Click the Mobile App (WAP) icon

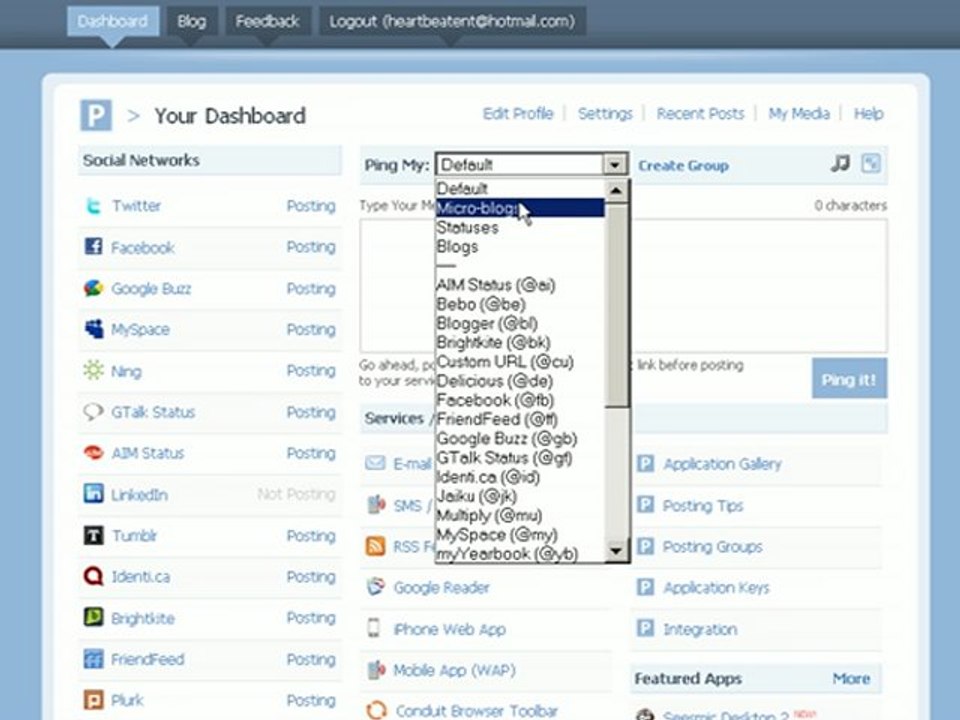point(375,669)
